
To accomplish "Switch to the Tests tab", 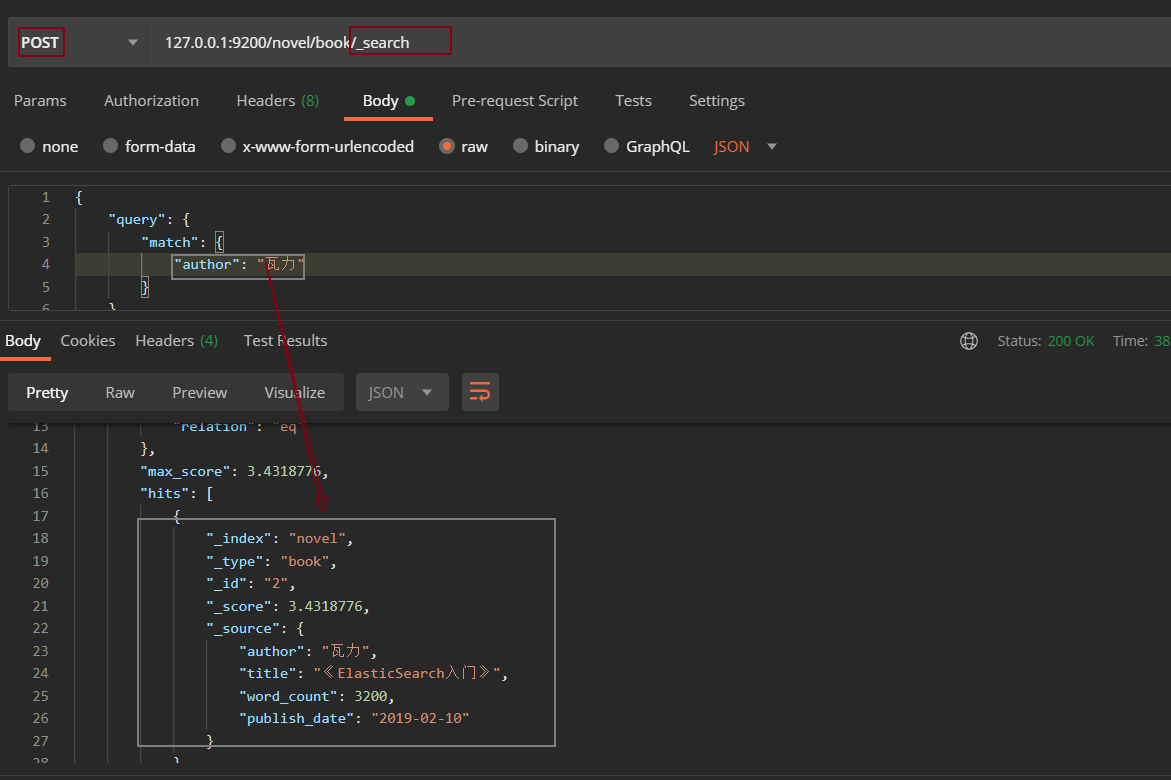I will click(633, 101).
